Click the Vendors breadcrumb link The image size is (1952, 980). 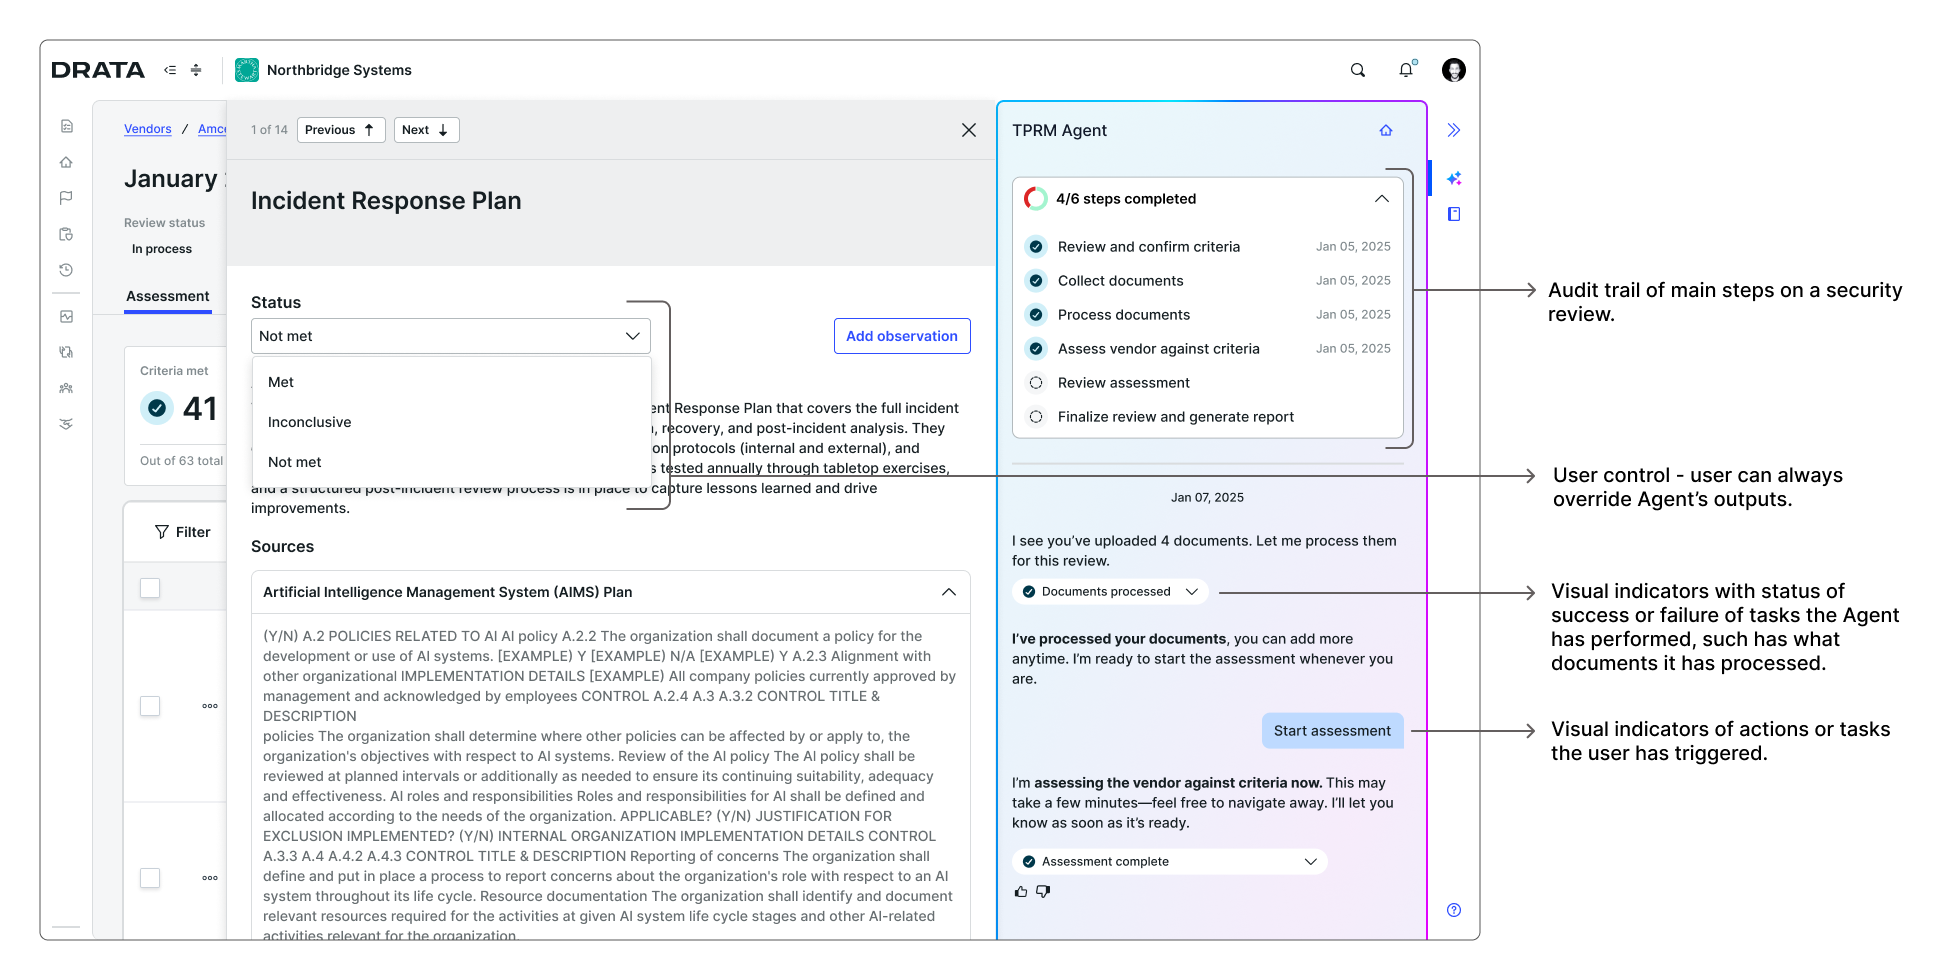coord(148,129)
